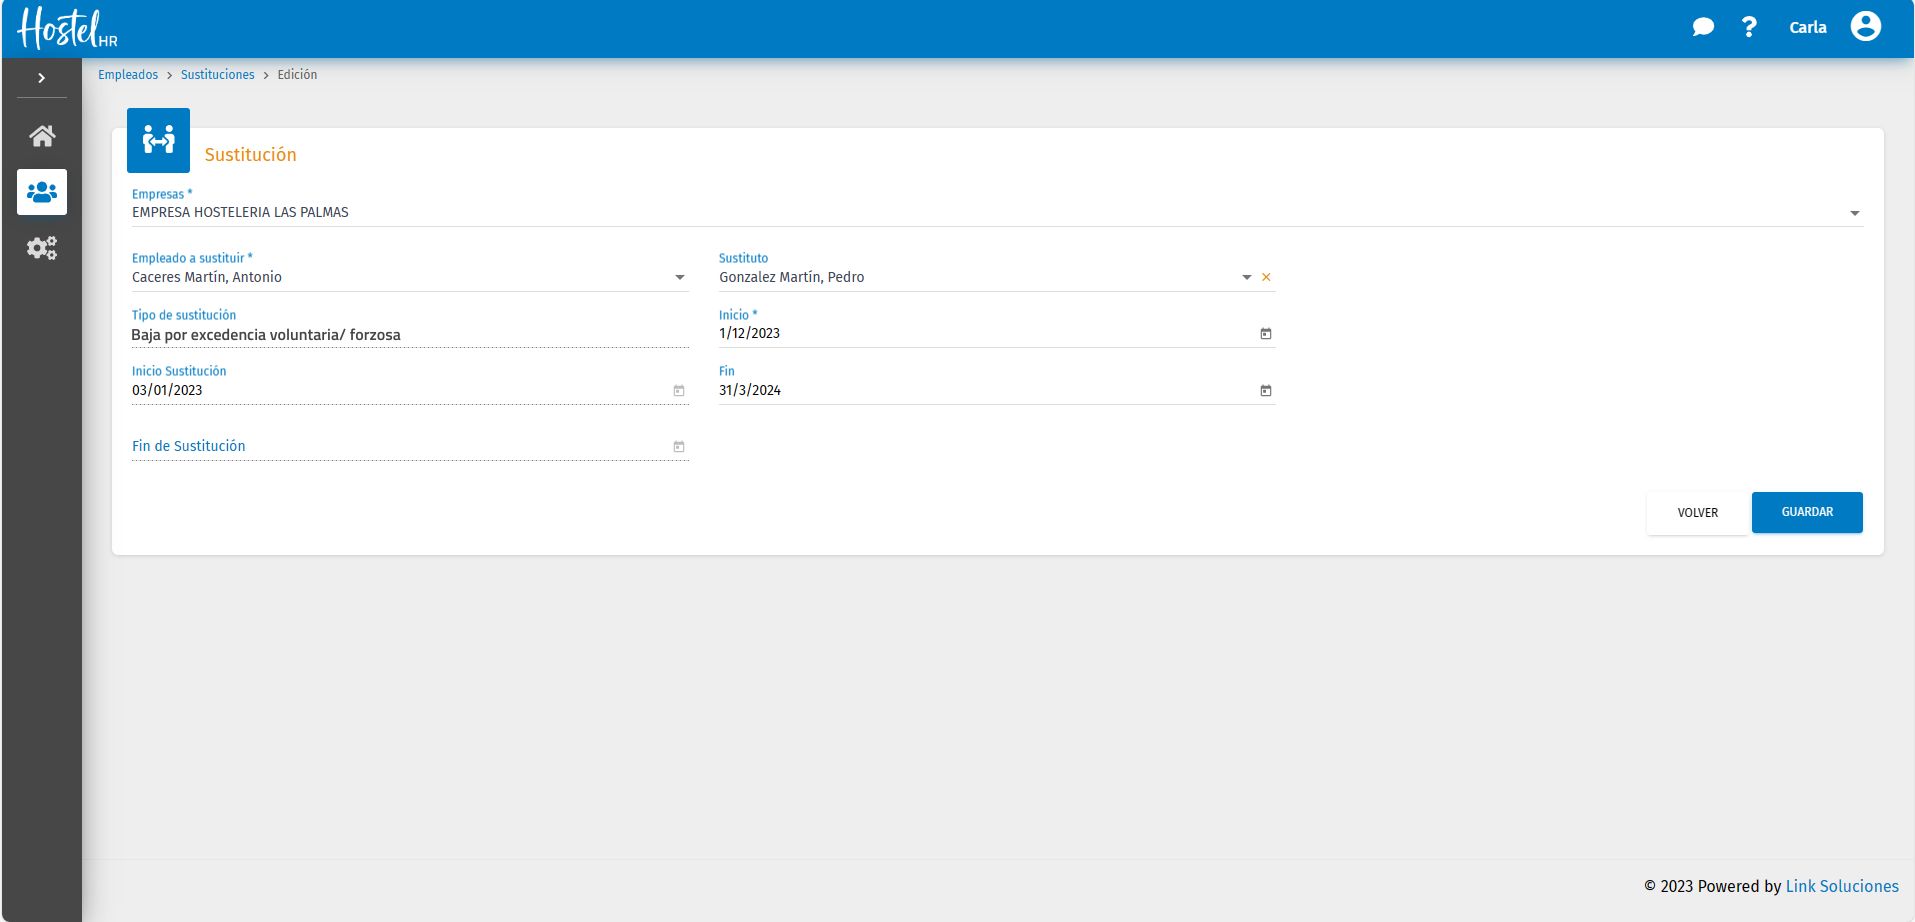This screenshot has height=922, width=1915.
Task: Navigate to Empleados breadcrumb
Action: click(128, 75)
